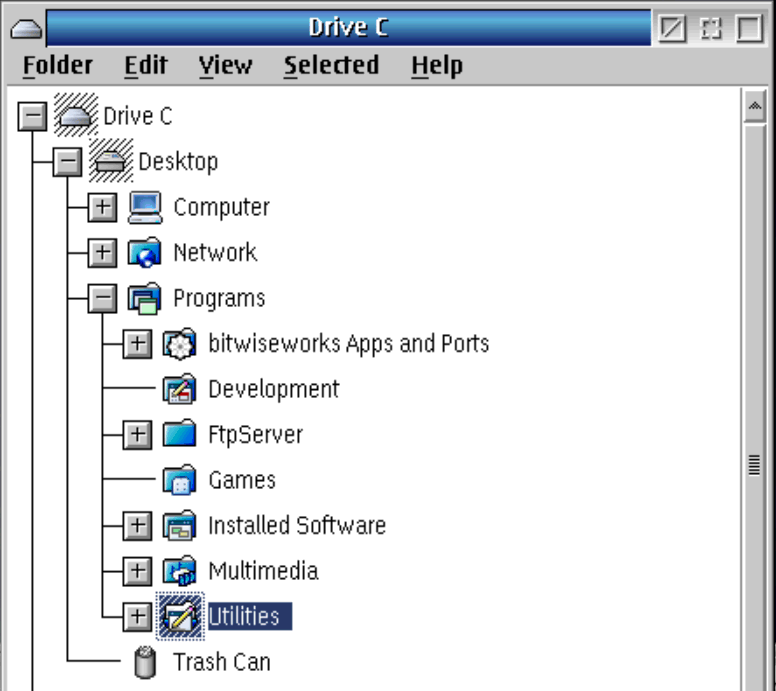Expand the Multimedia tree node
Viewport: 776px width, 691px height.
[x=138, y=571]
